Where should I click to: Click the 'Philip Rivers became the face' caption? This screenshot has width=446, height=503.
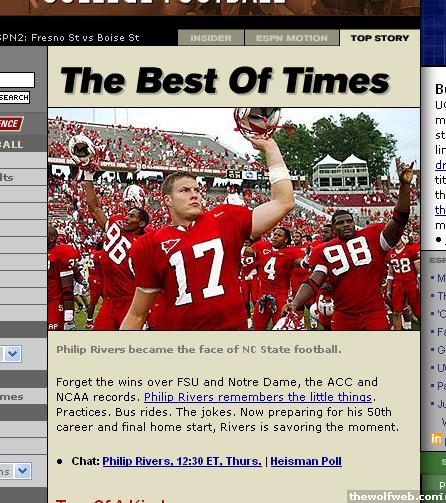(199, 349)
